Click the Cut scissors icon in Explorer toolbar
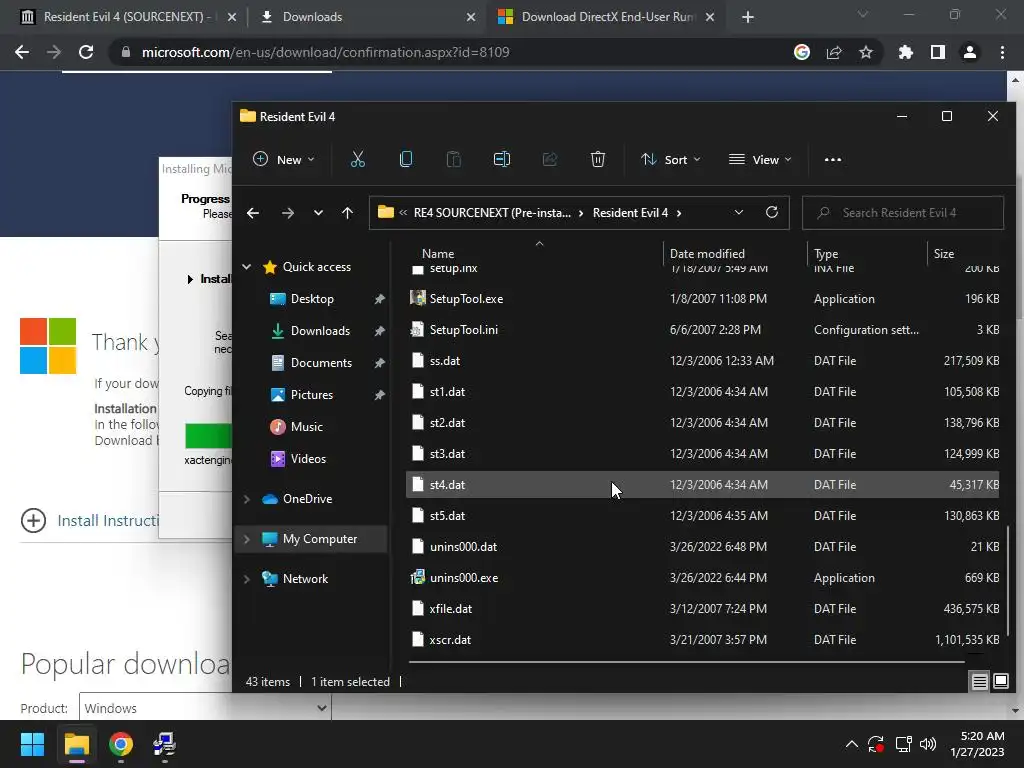 tap(357, 159)
